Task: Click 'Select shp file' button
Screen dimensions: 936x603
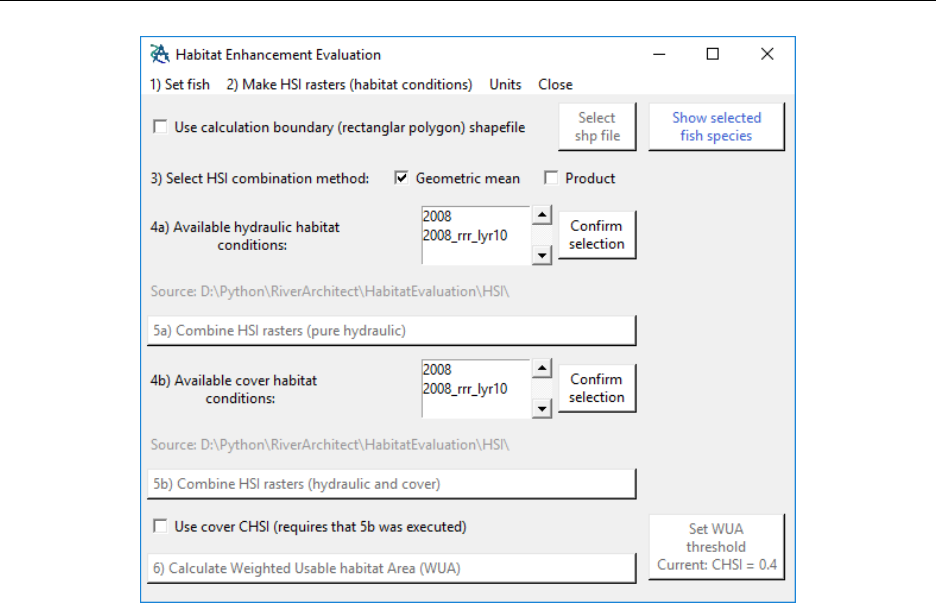Action: pos(597,127)
